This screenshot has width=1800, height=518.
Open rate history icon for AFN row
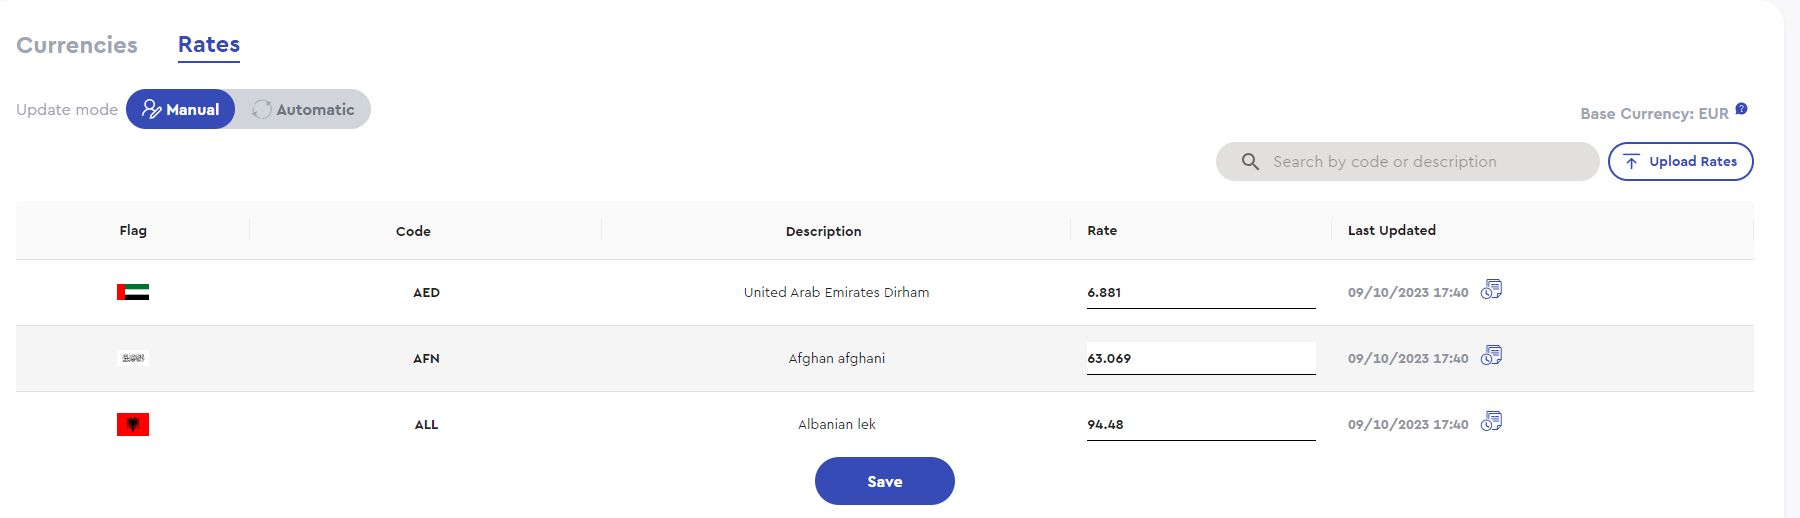(x=1491, y=356)
